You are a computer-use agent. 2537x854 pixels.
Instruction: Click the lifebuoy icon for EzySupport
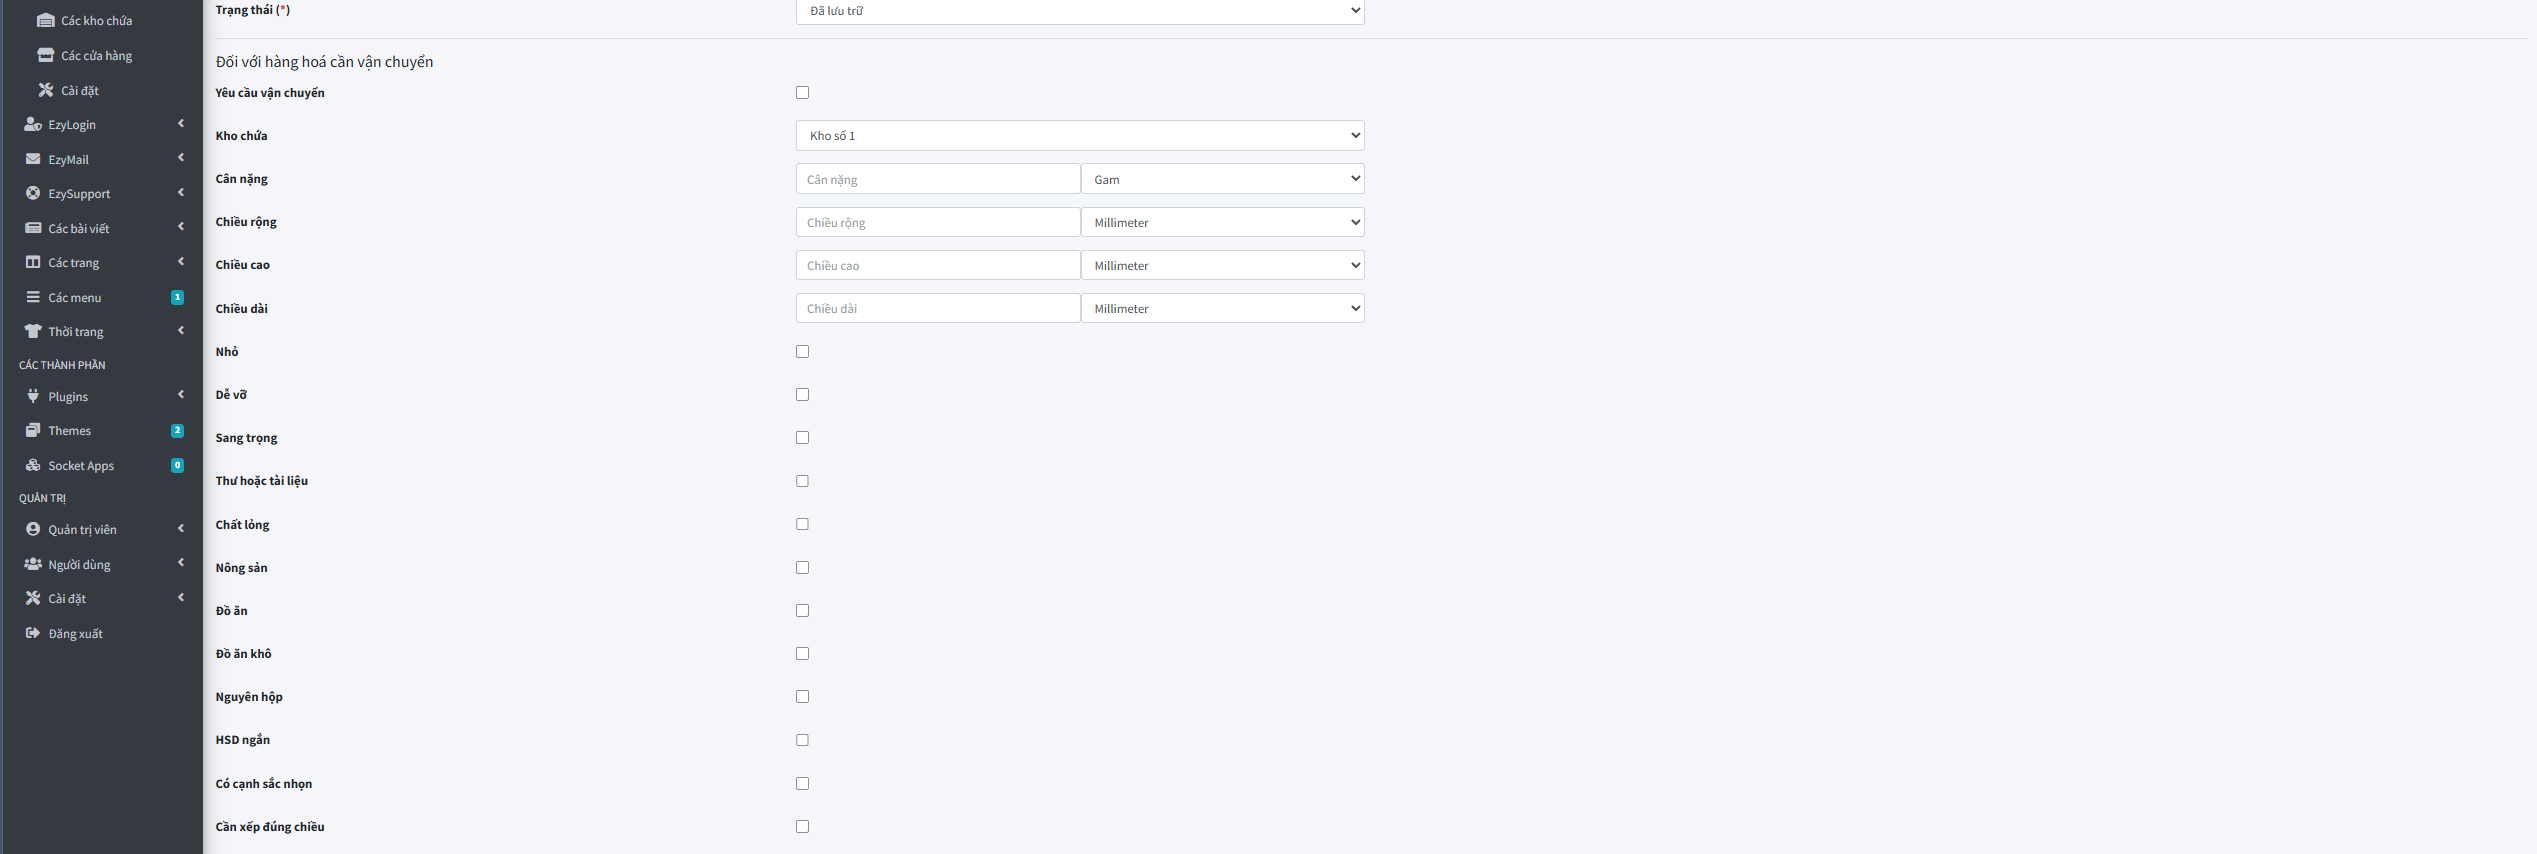tap(33, 193)
